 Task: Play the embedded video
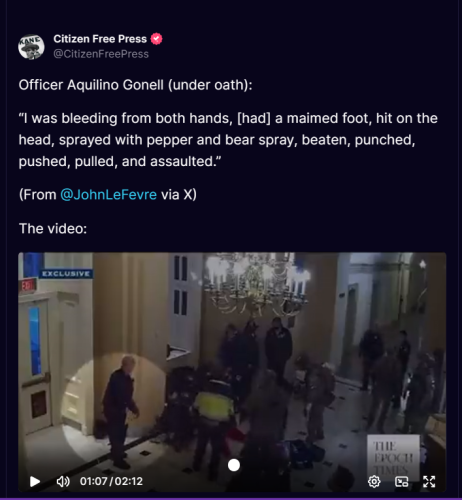click(35, 481)
